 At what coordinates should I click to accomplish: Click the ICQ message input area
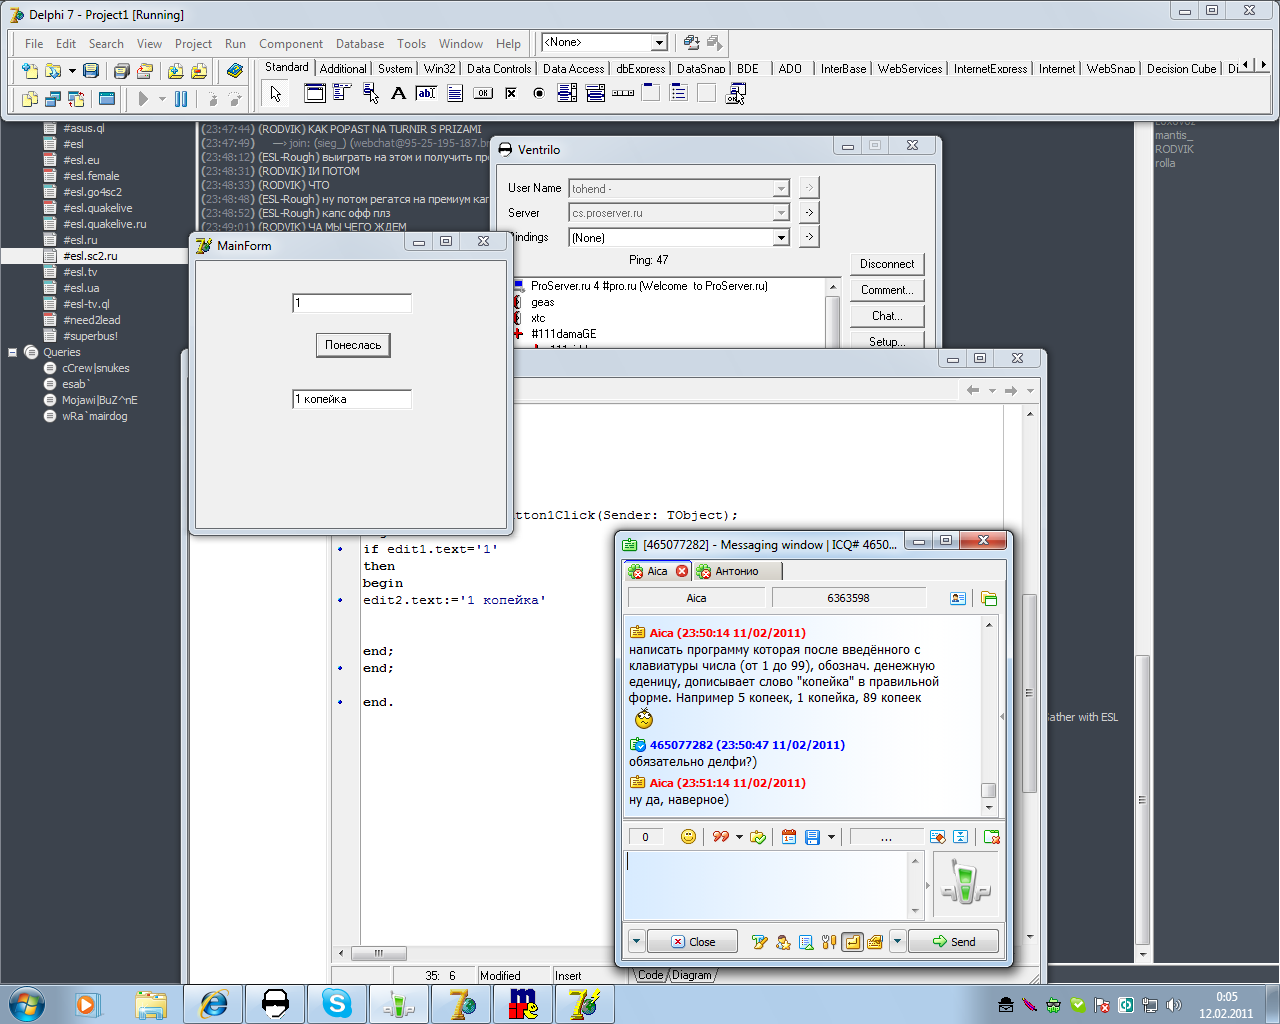tap(765, 884)
